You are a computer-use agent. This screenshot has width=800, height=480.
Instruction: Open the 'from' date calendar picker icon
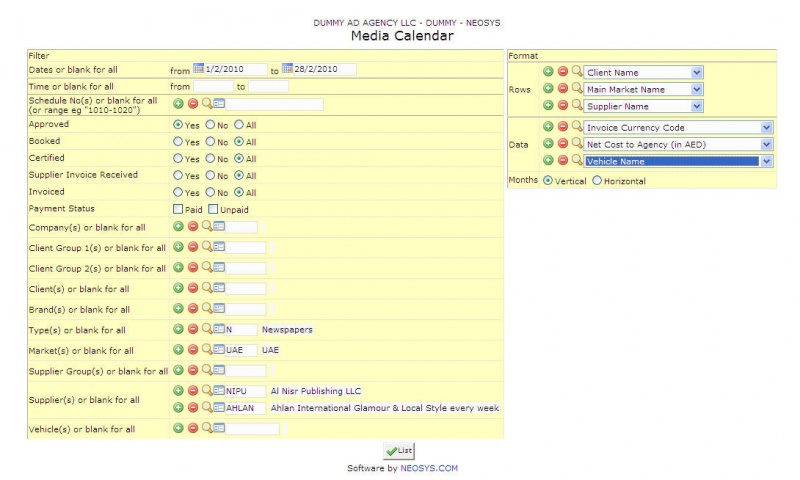198,68
